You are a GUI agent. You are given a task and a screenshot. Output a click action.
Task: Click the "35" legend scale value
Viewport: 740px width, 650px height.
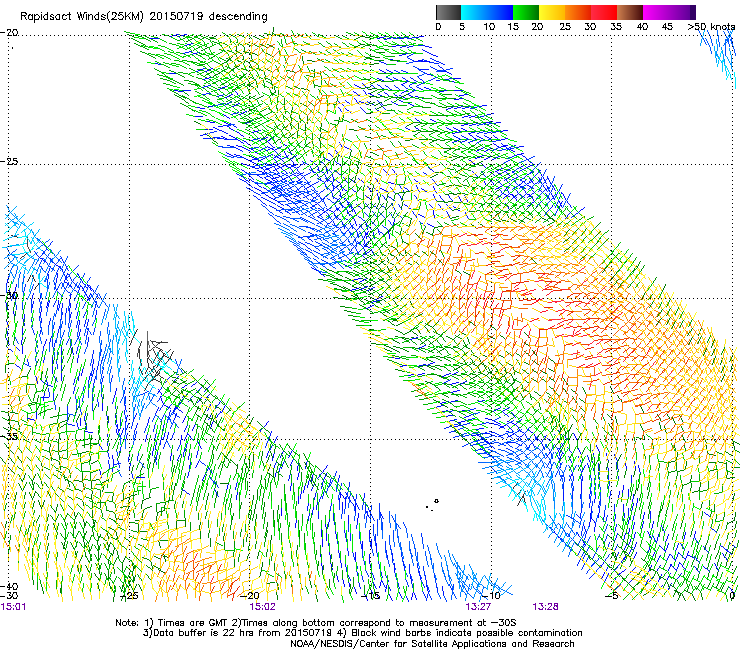(x=616, y=27)
